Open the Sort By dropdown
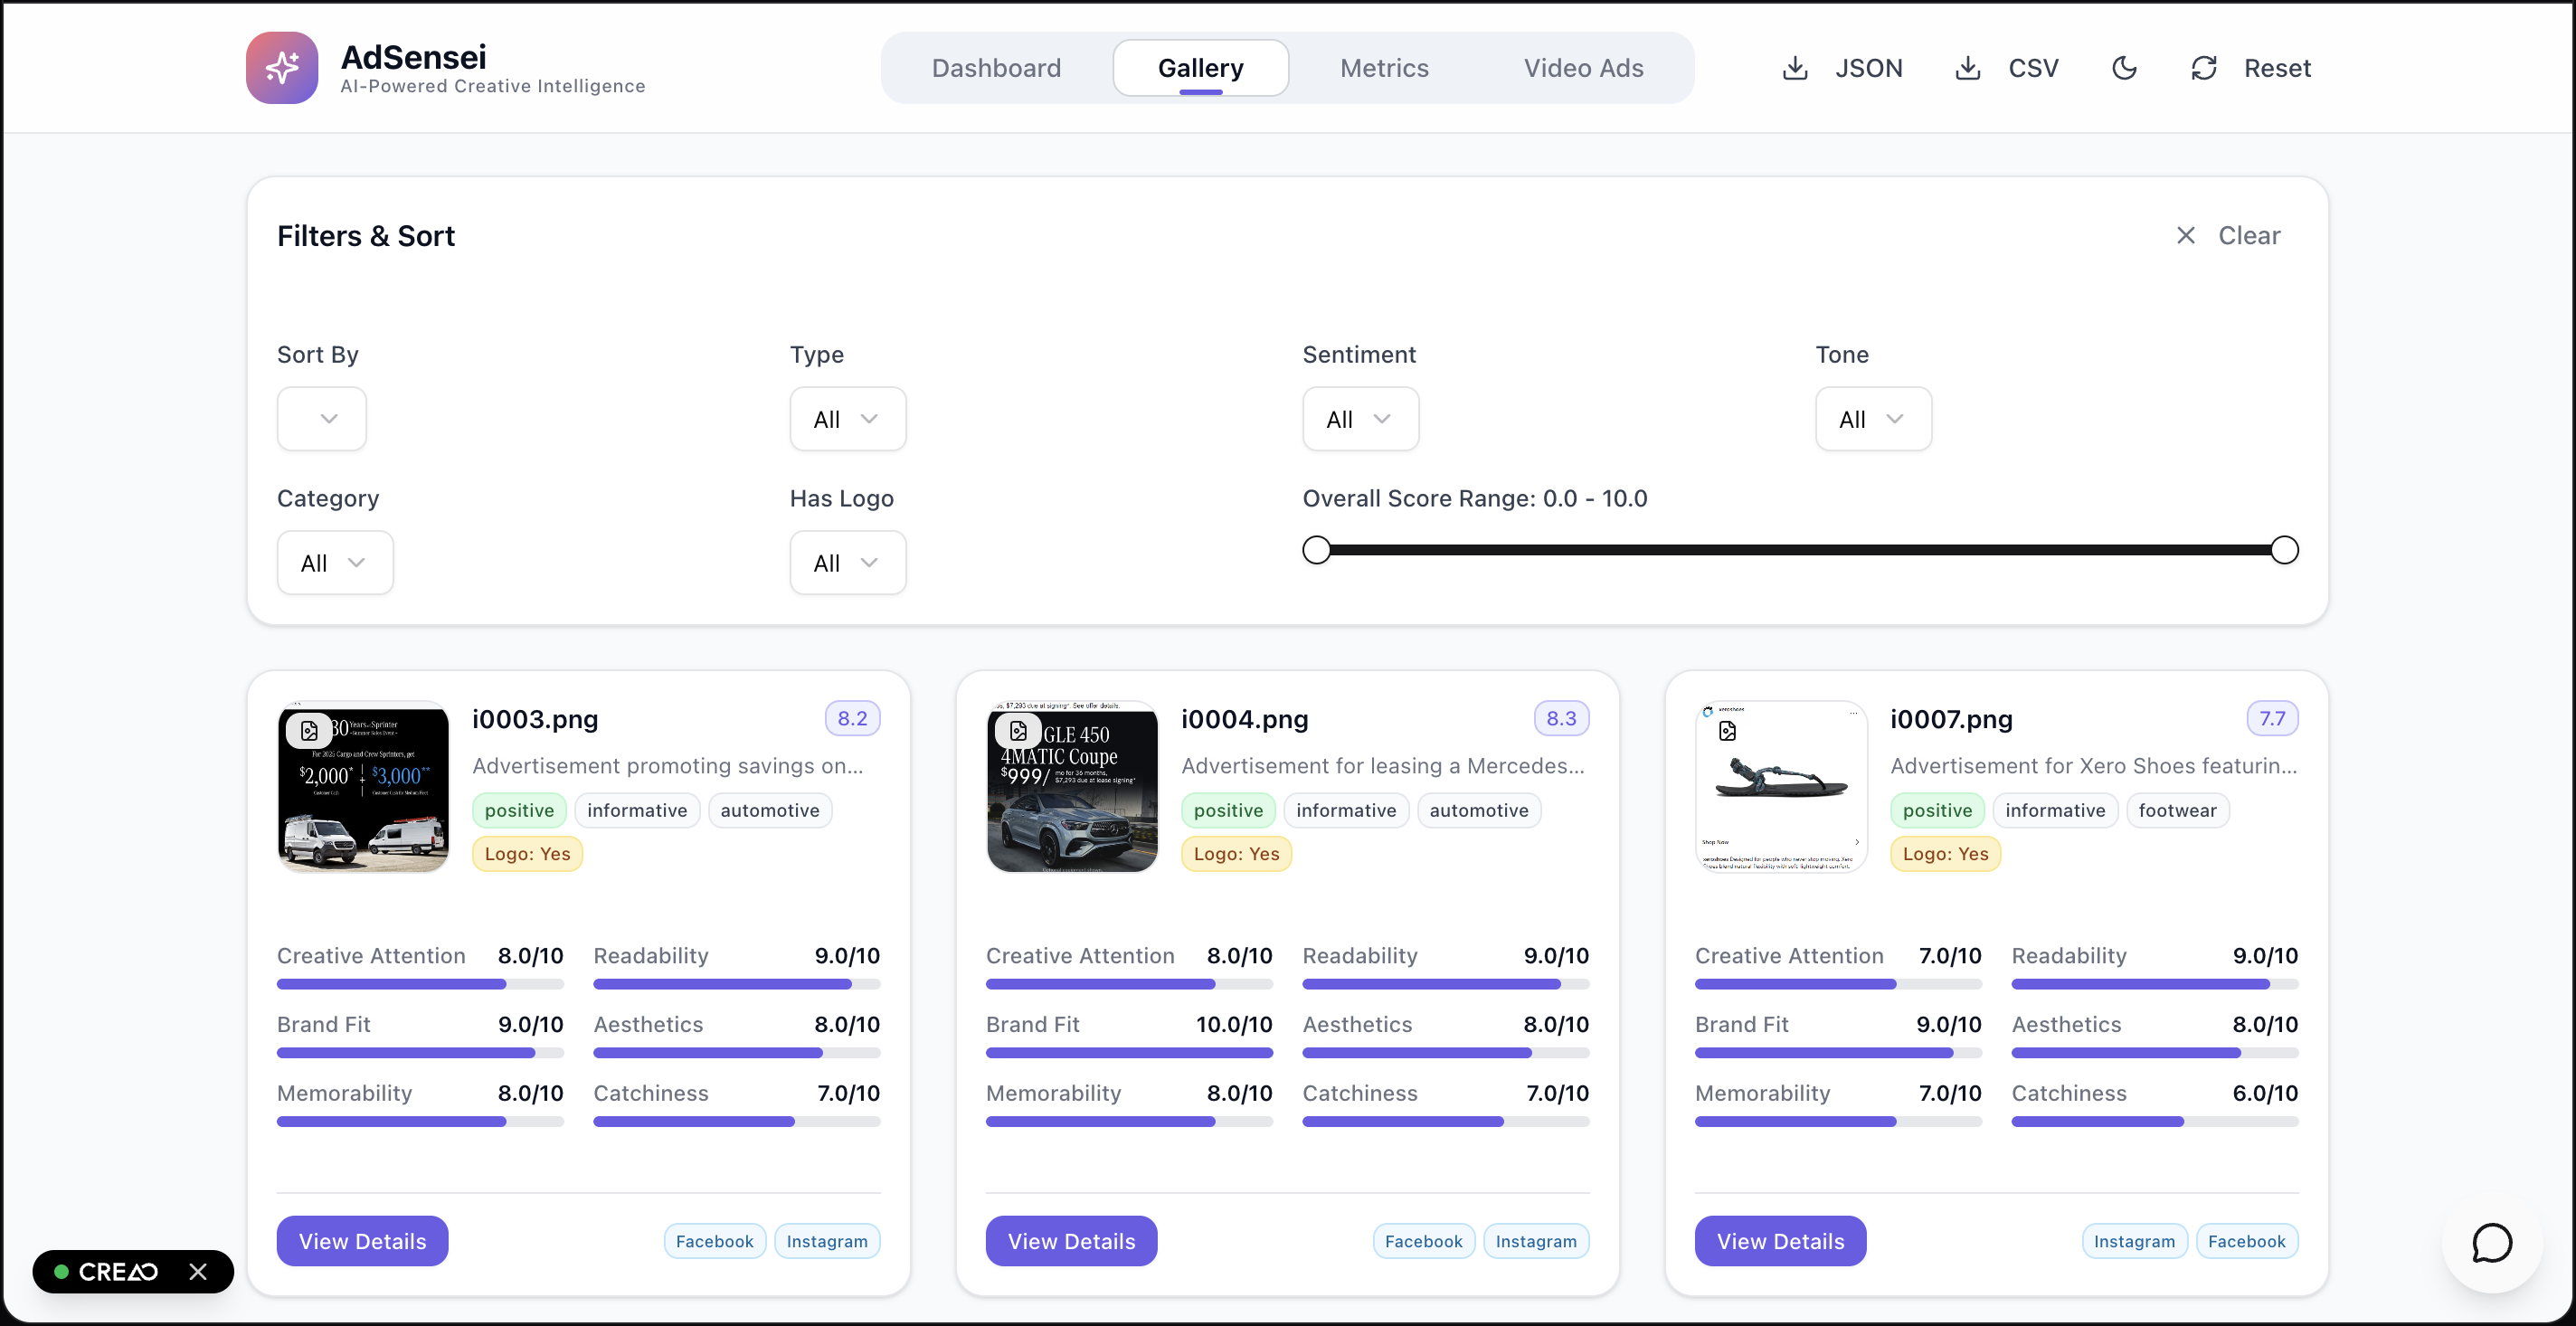 (321, 419)
